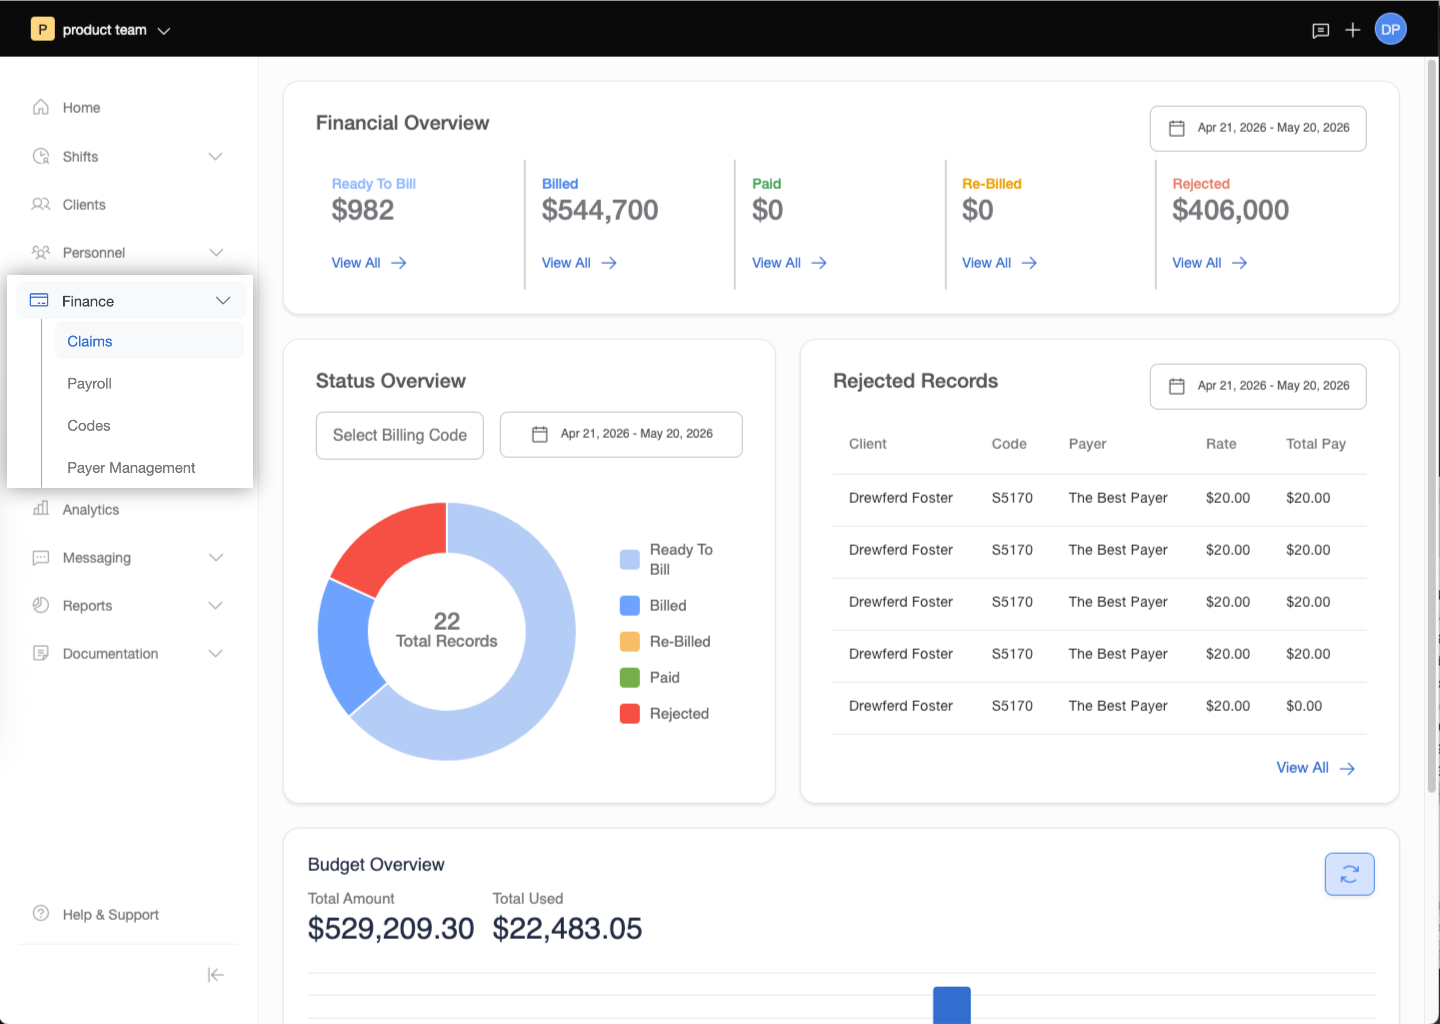Click the Personnel group icon in sidebar
This screenshot has height=1024, width=1440.
click(x=41, y=252)
